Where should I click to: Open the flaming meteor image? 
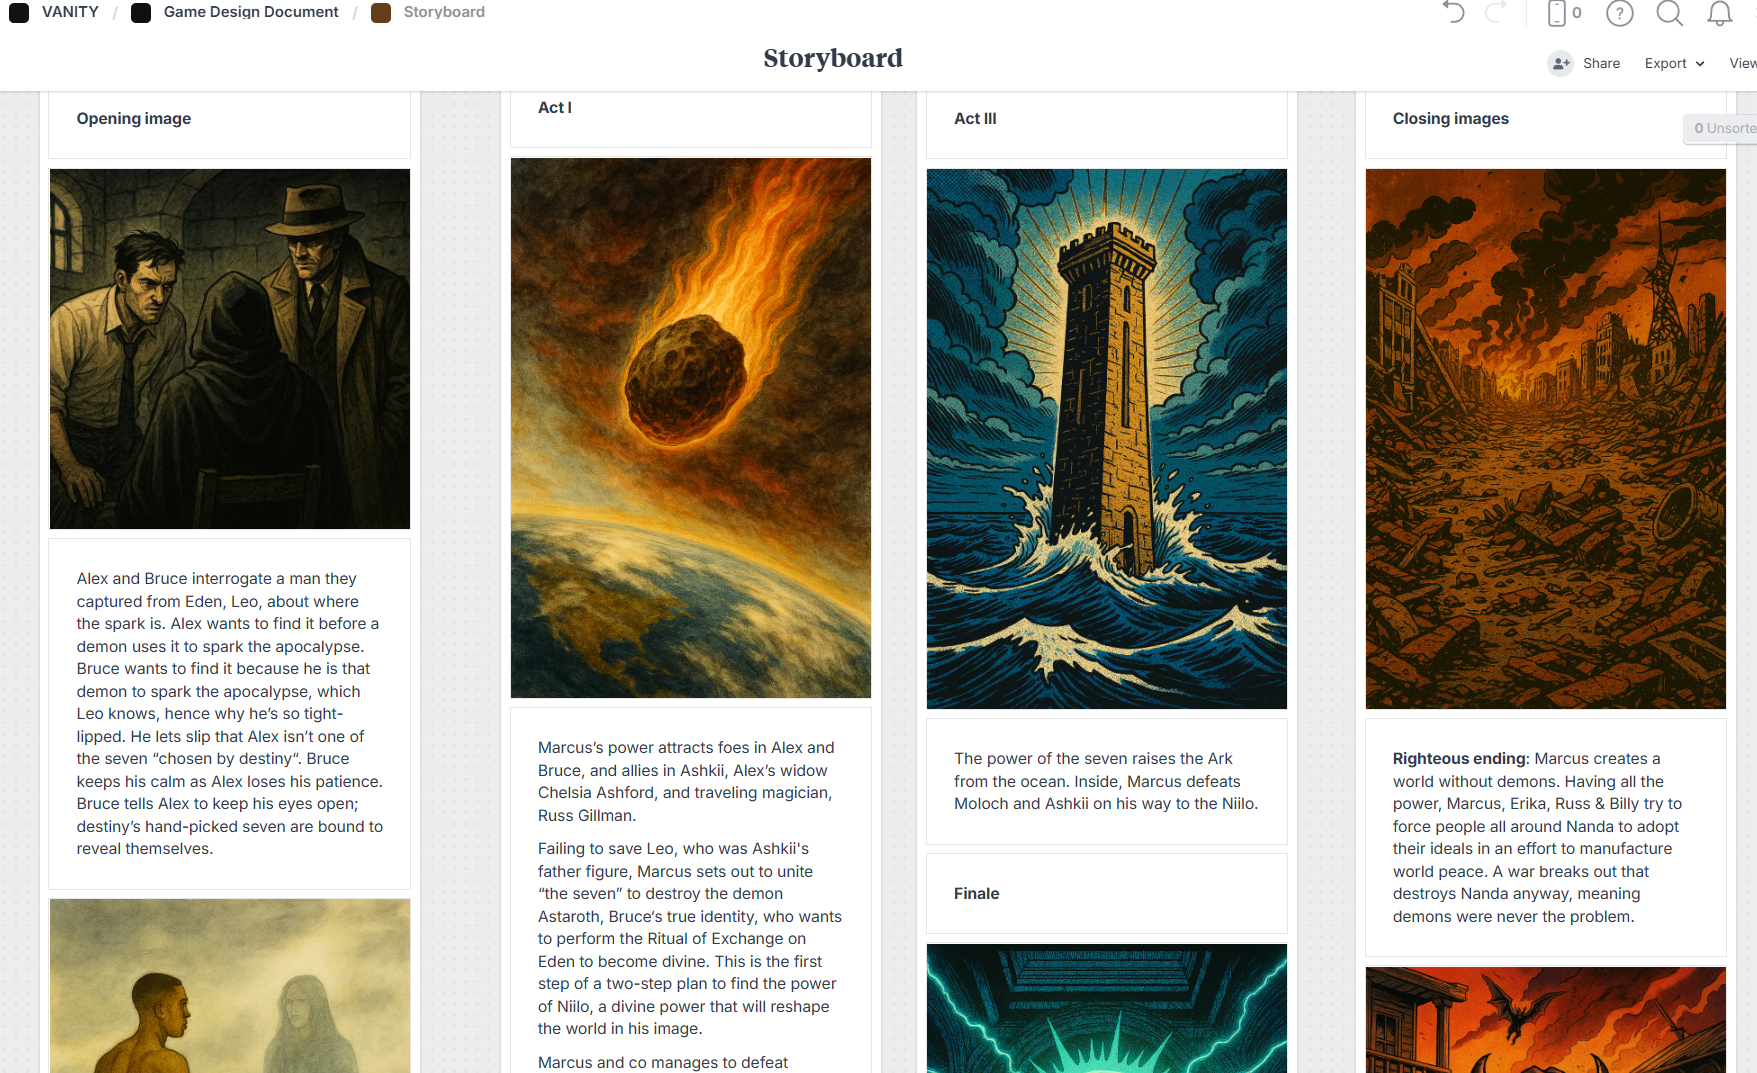pos(690,428)
